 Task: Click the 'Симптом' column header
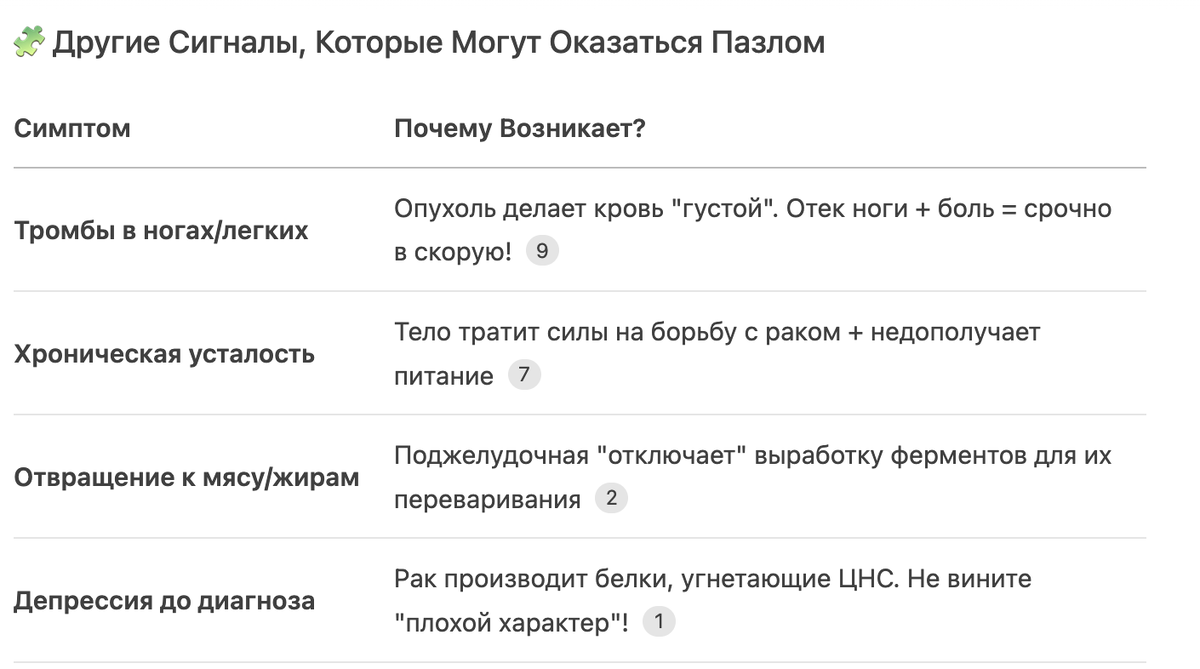pyautogui.click(x=72, y=130)
